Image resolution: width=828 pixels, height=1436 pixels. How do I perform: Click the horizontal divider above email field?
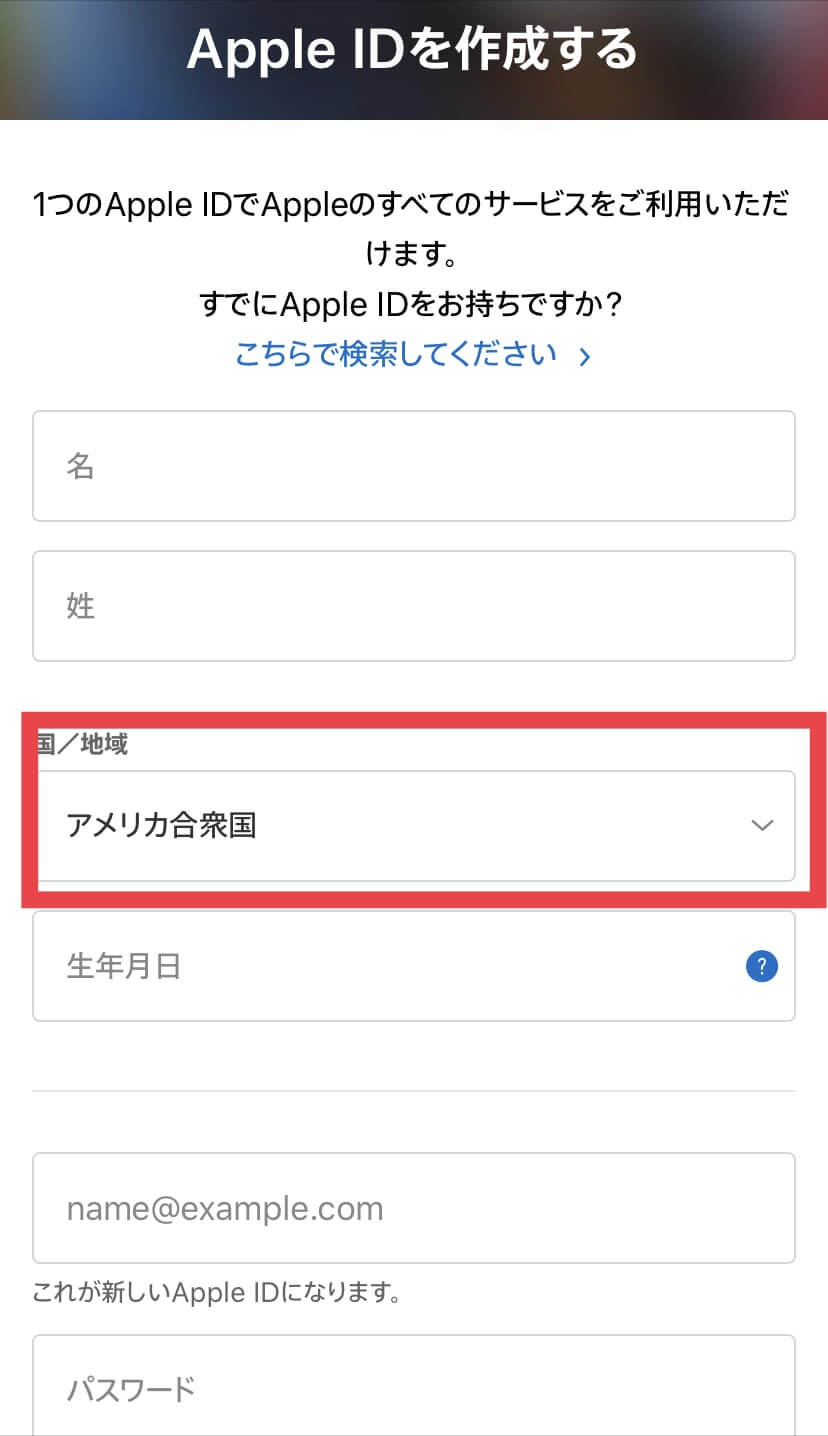pos(414,1091)
